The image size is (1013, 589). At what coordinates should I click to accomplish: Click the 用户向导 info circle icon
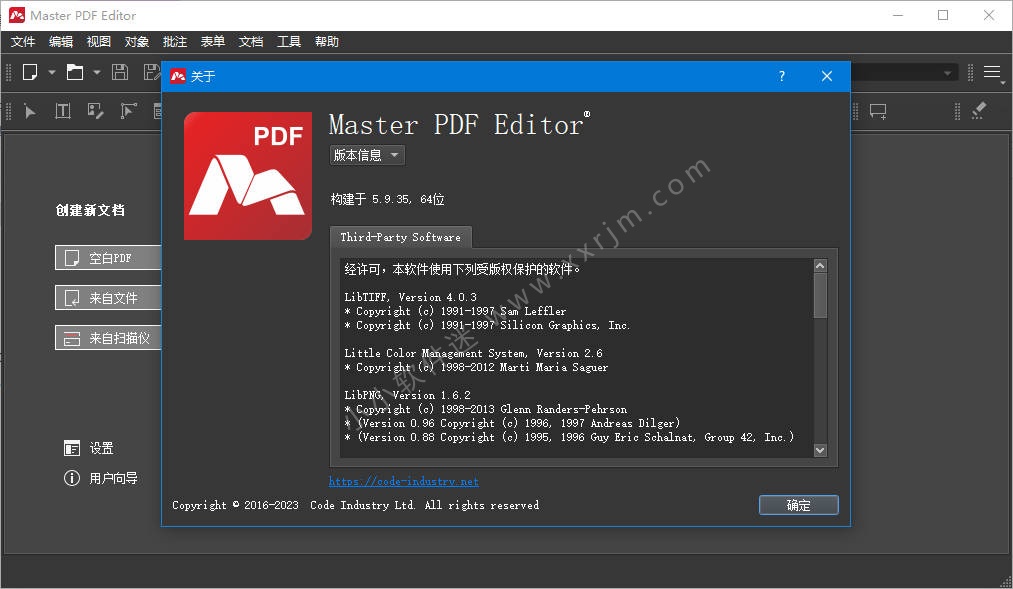72,478
